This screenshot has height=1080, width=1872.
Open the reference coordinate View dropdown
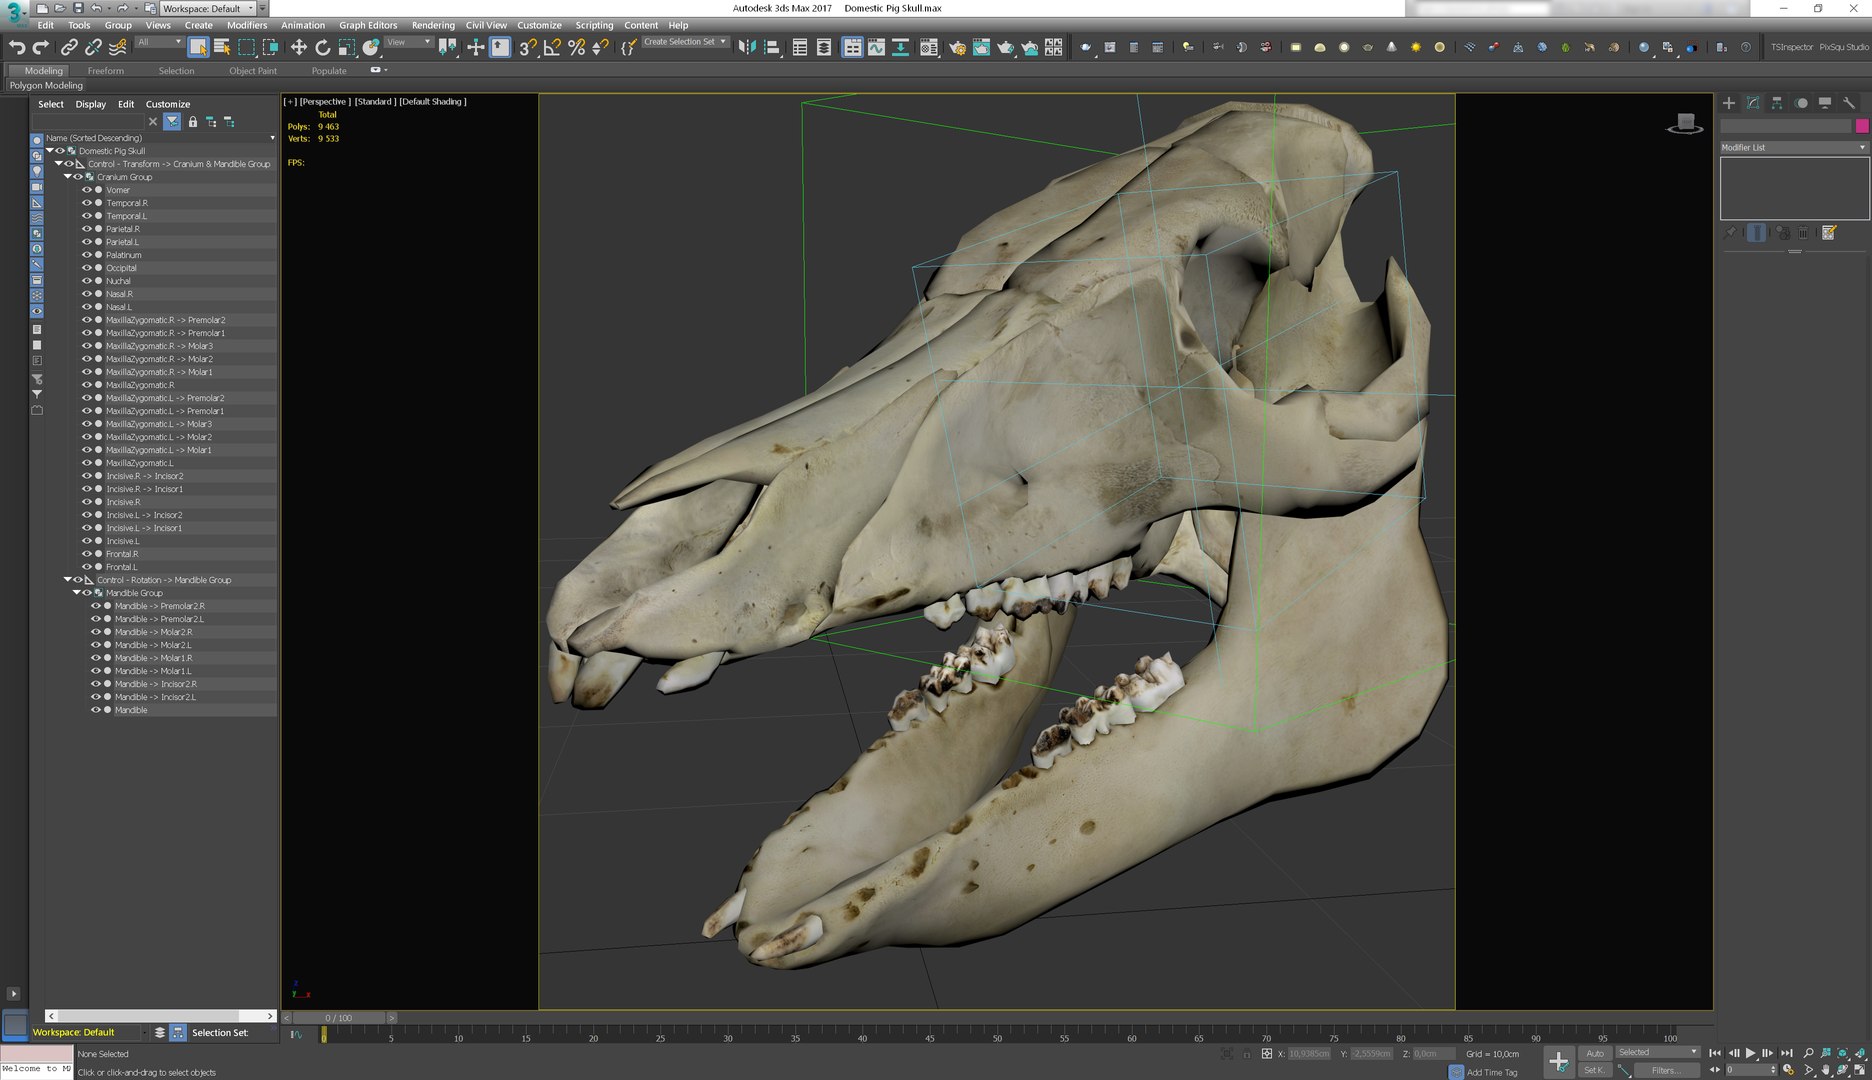tap(408, 42)
